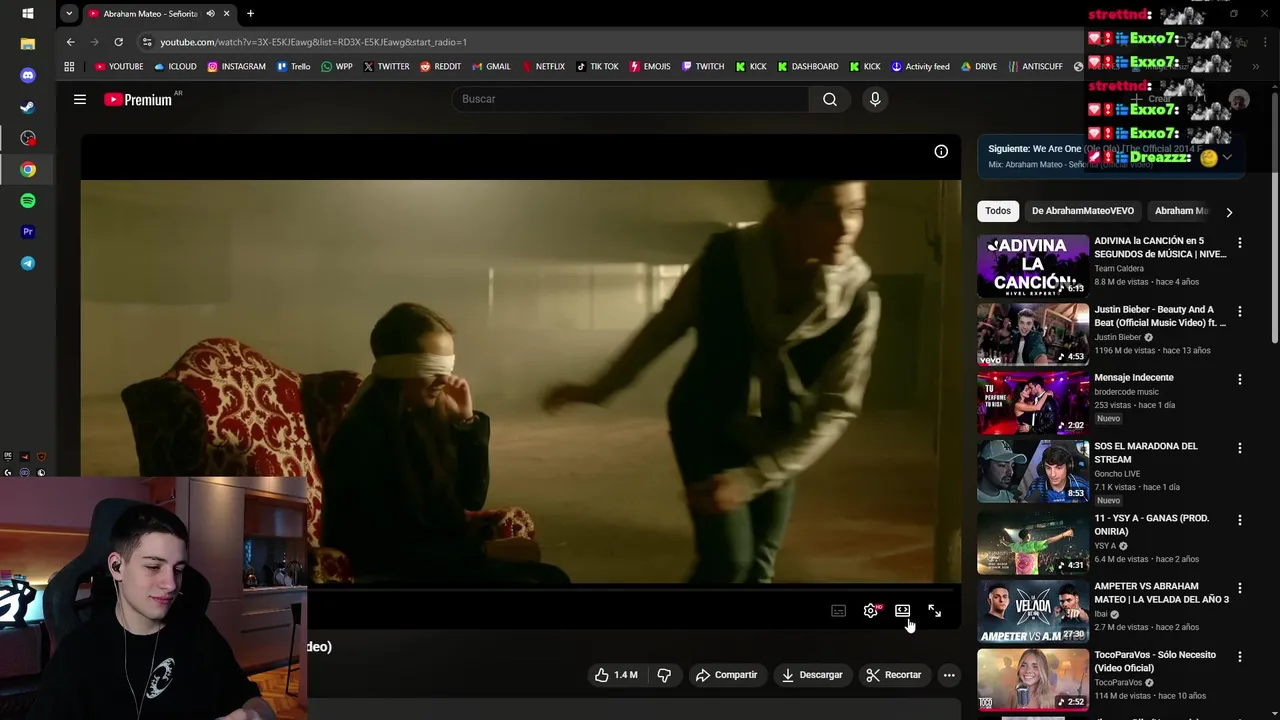Select the Todos filter chip
This screenshot has width=1280, height=720.
click(998, 211)
